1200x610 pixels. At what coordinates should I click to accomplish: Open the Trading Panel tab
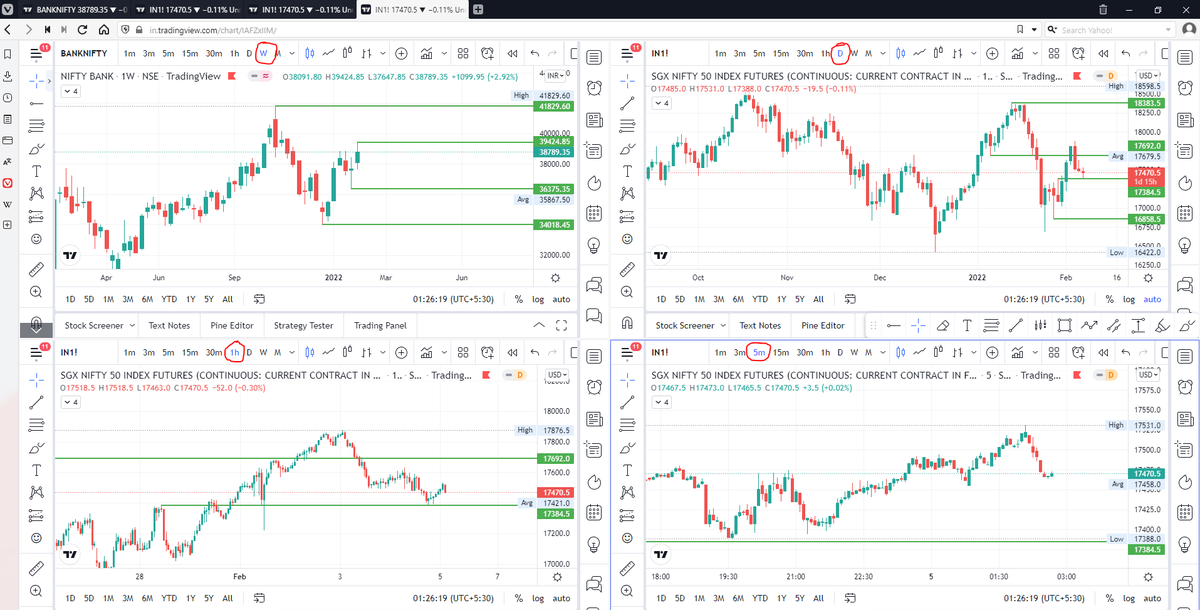pyautogui.click(x=380, y=325)
